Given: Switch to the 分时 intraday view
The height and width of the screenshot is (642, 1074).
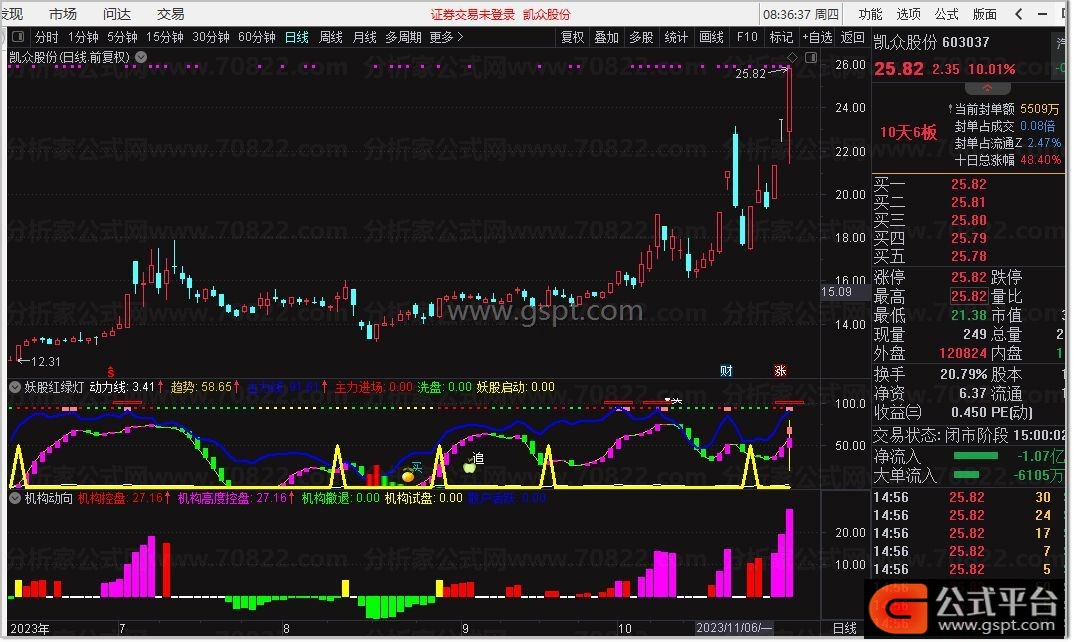Looking at the screenshot, I should pos(47,37).
